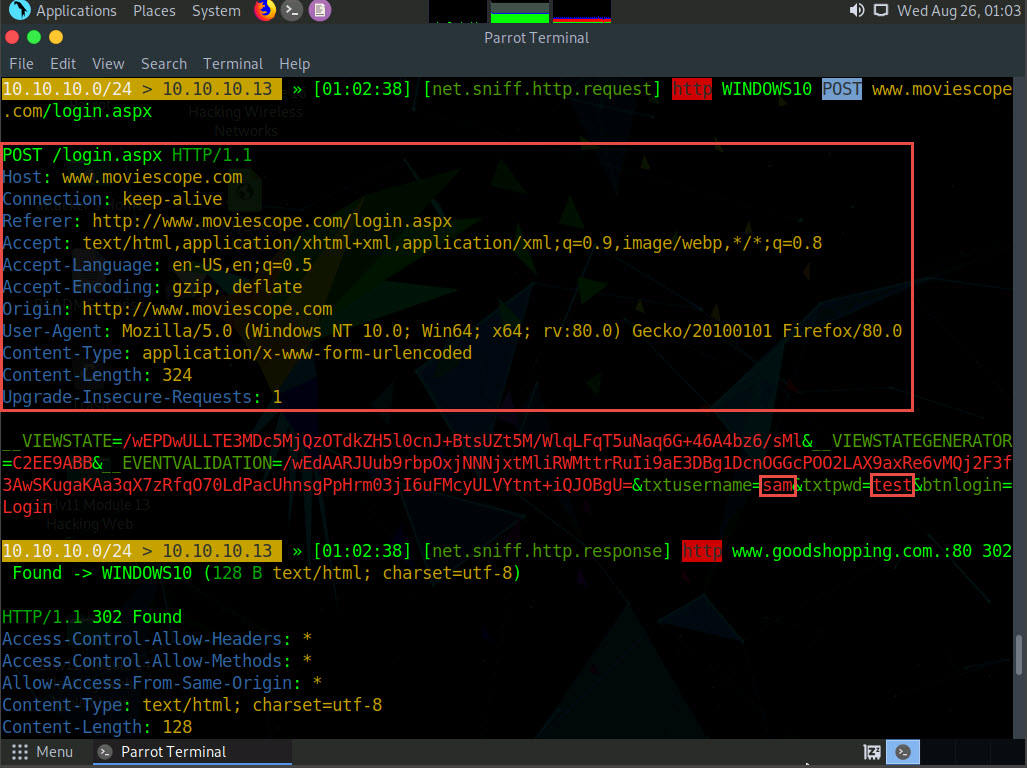Click the '[net.sniff.http.request]' tag
1027x768 pixels.
coord(542,89)
